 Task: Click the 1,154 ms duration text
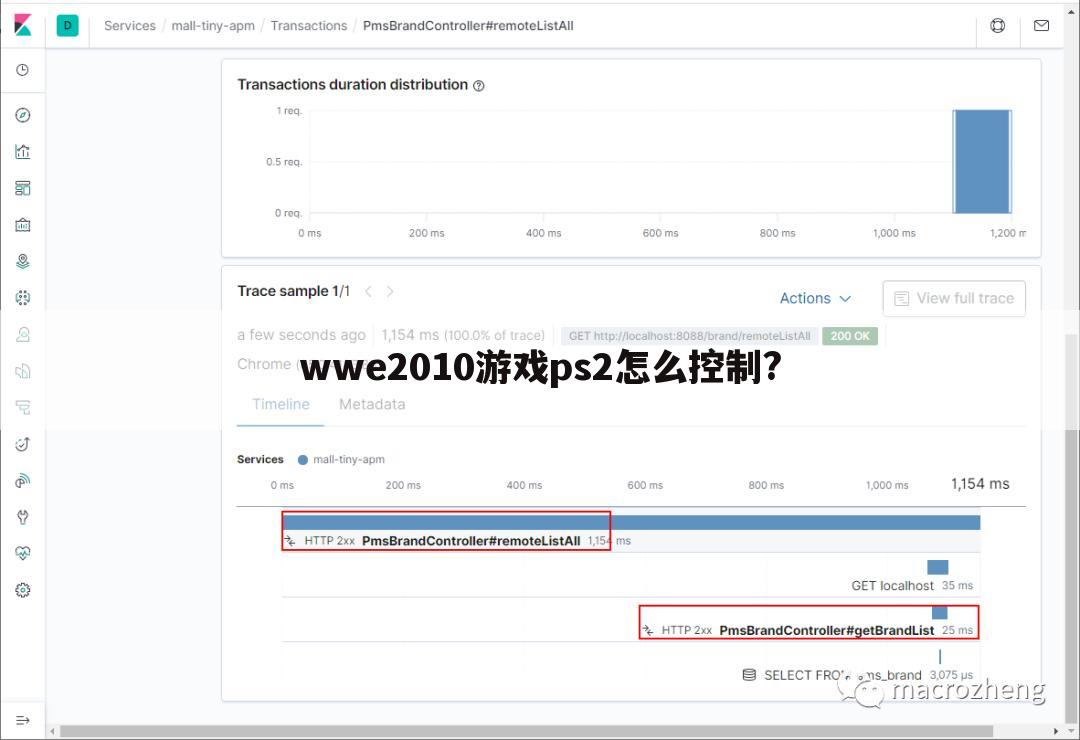click(x=410, y=336)
